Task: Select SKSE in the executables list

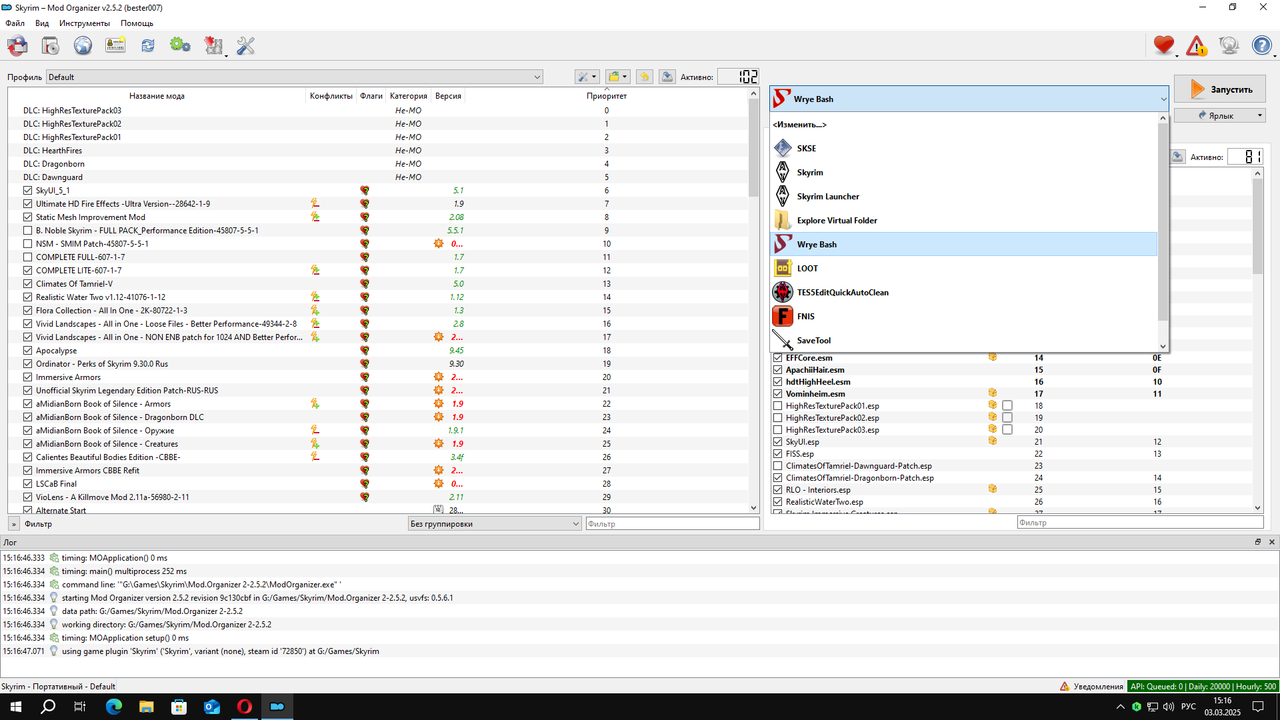Action: click(964, 148)
